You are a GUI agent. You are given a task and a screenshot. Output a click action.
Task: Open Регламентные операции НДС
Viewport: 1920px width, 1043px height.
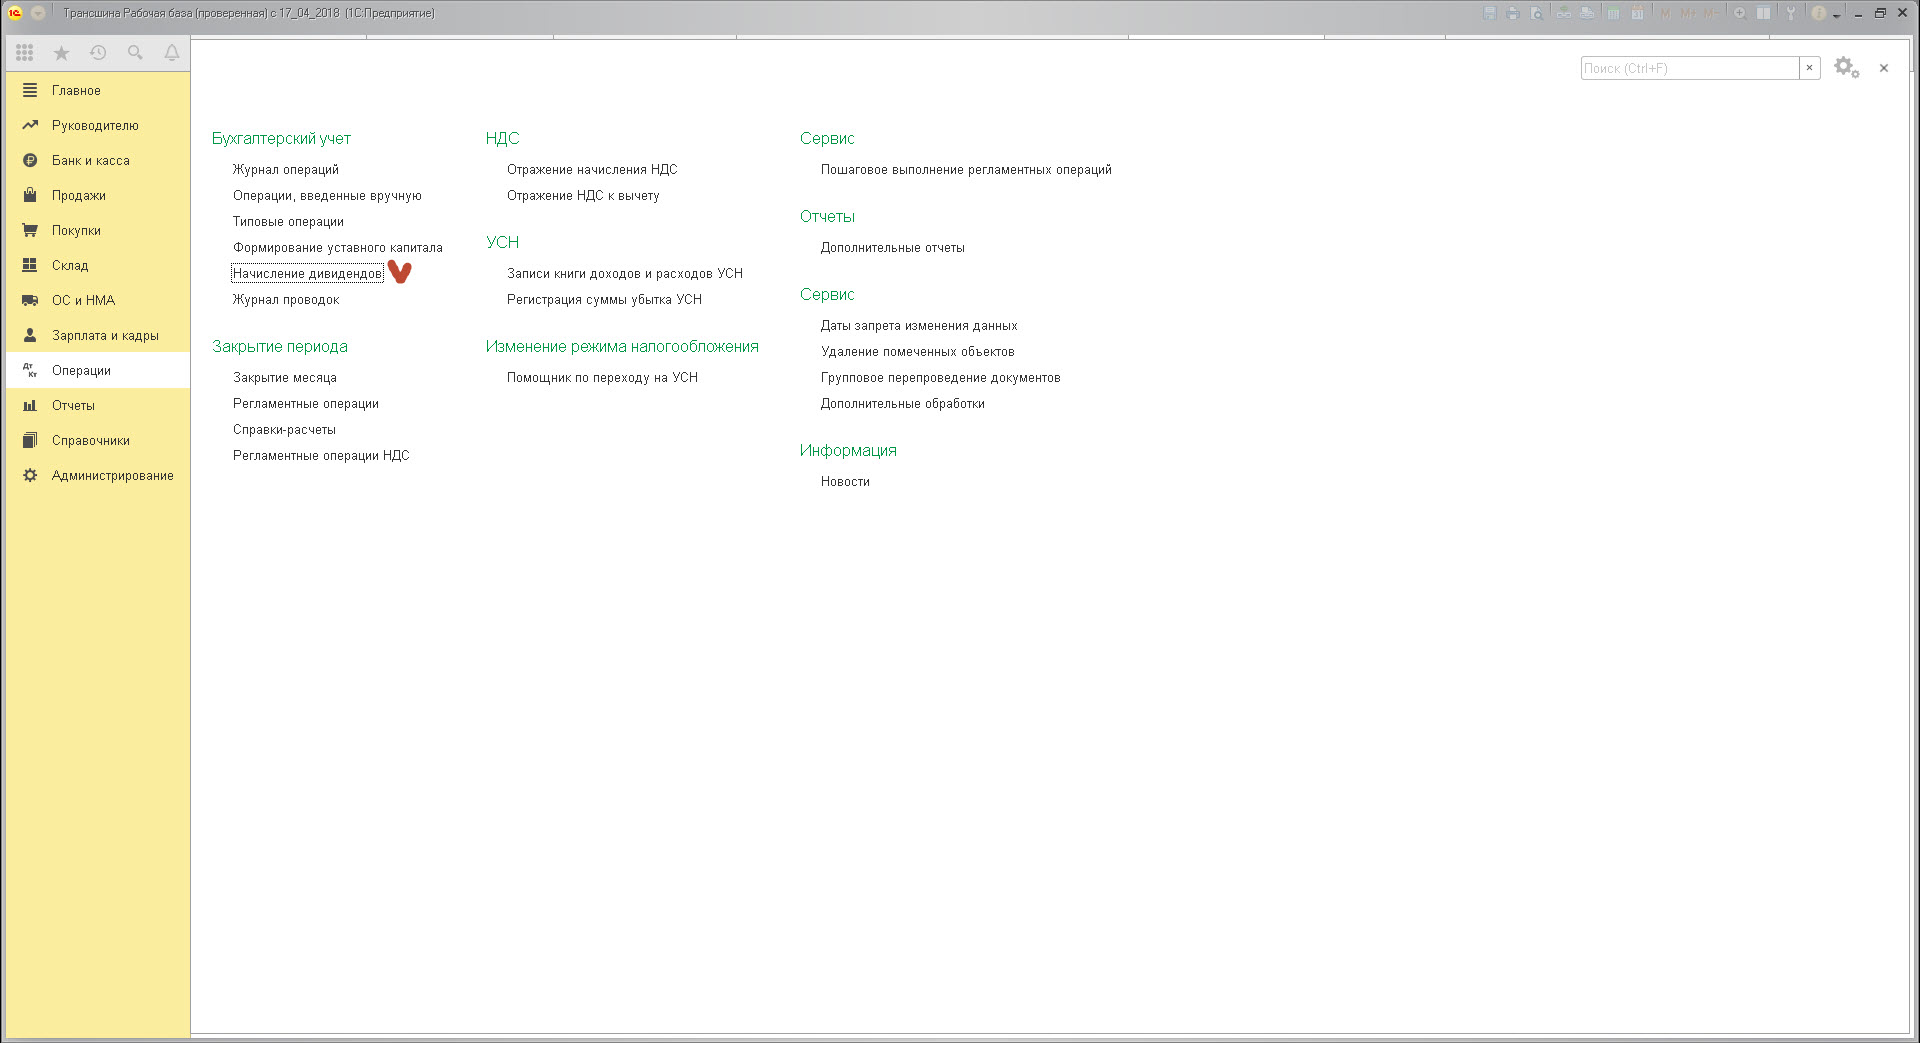[x=321, y=456]
